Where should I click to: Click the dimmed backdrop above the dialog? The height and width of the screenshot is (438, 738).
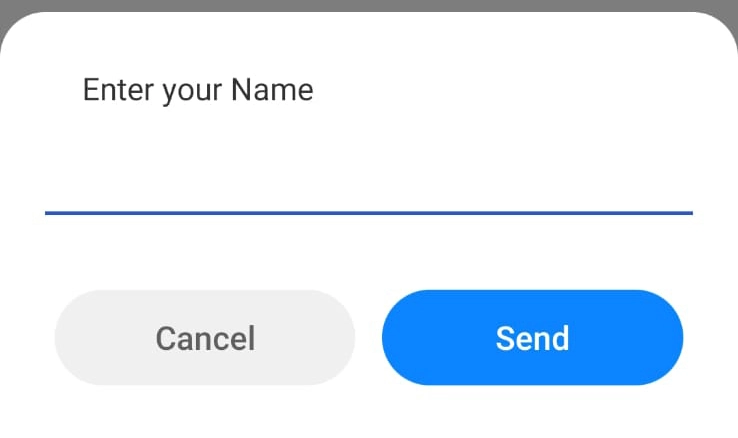[368, 5]
